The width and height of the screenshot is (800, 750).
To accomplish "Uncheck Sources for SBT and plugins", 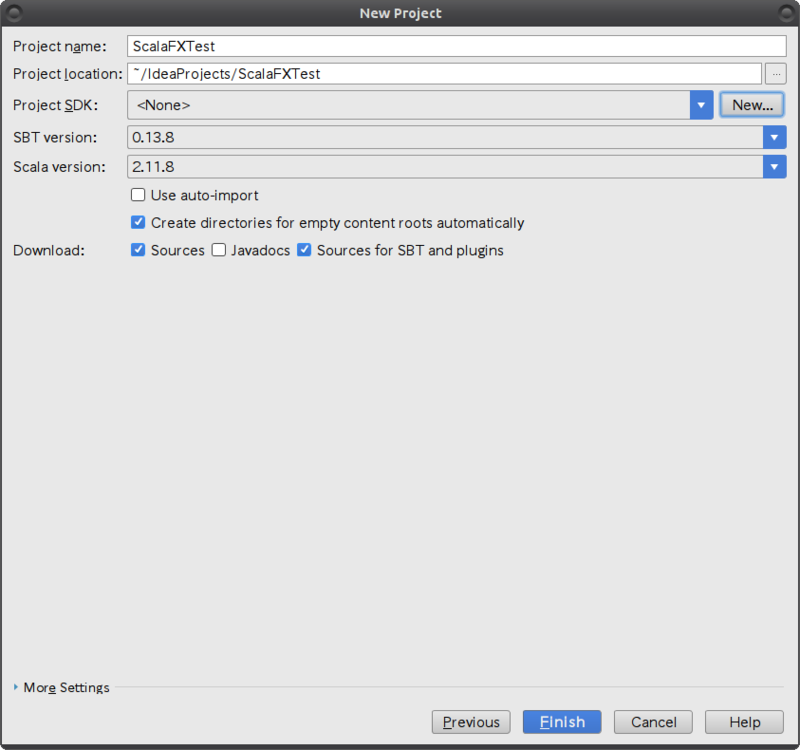I will coord(304,250).
